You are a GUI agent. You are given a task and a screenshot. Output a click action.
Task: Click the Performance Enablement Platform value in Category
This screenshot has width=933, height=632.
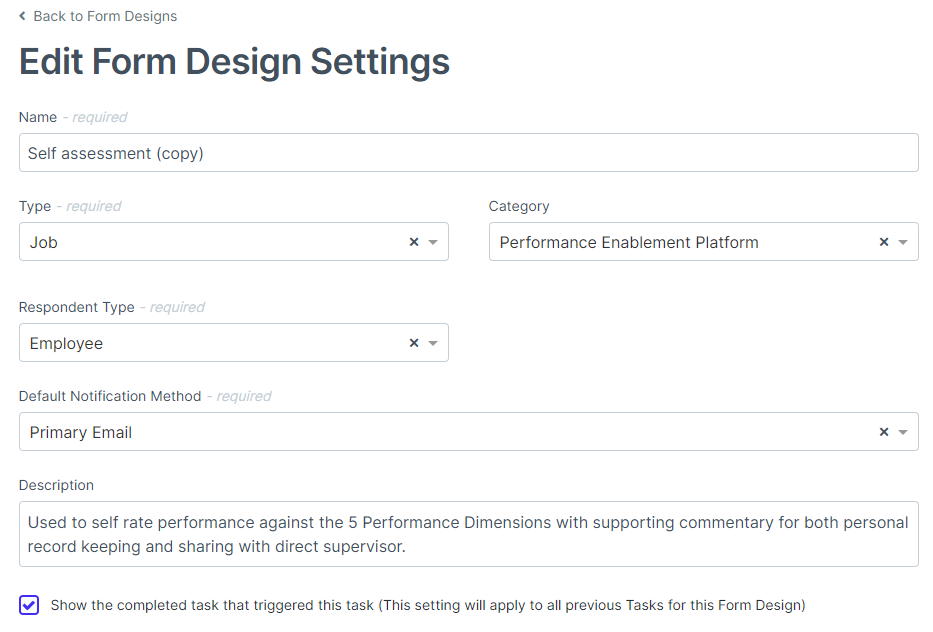coord(629,242)
